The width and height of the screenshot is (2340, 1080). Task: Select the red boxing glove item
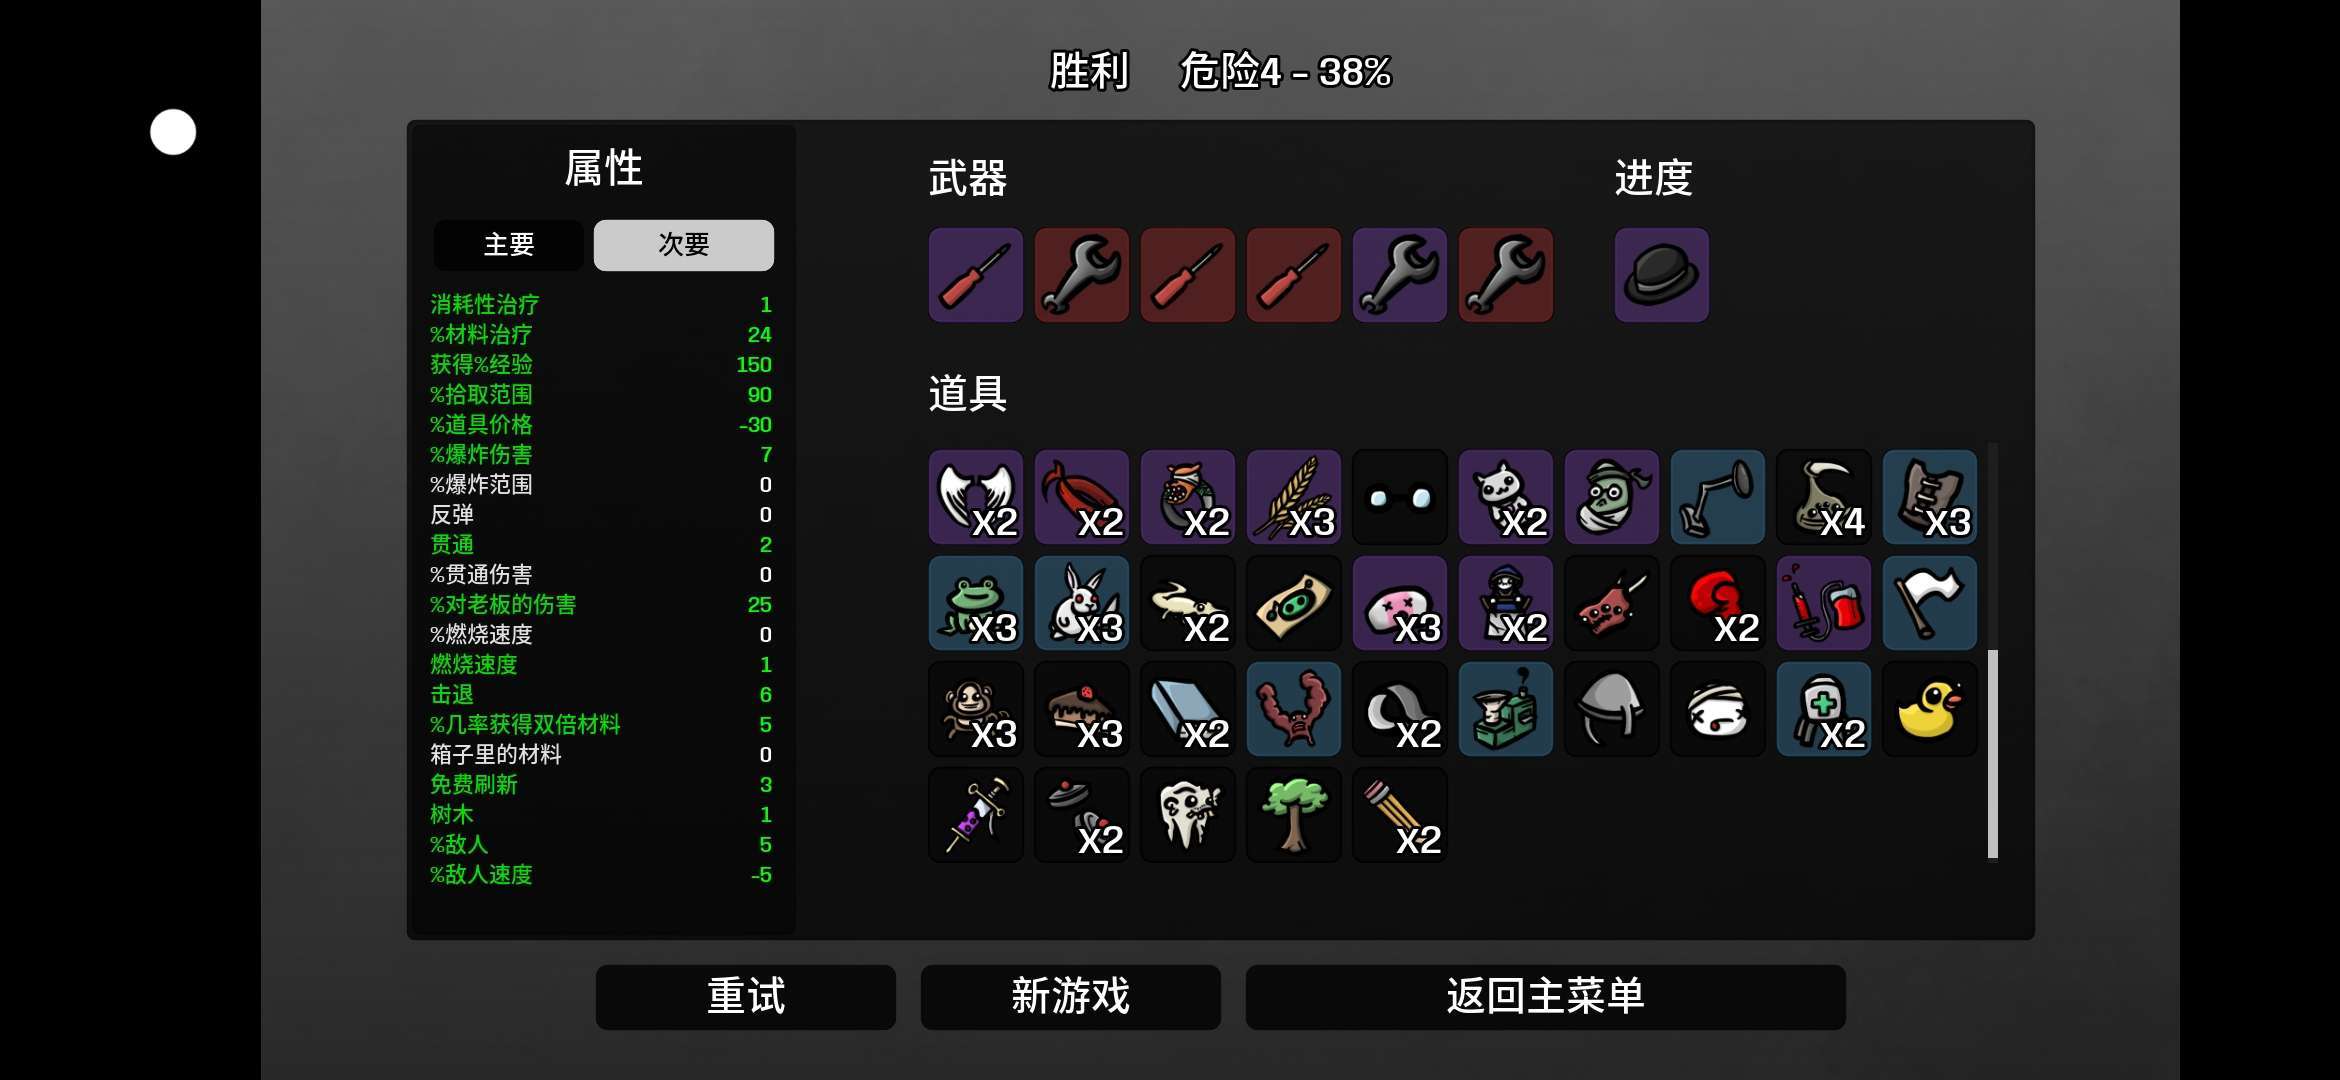pos(1717,603)
